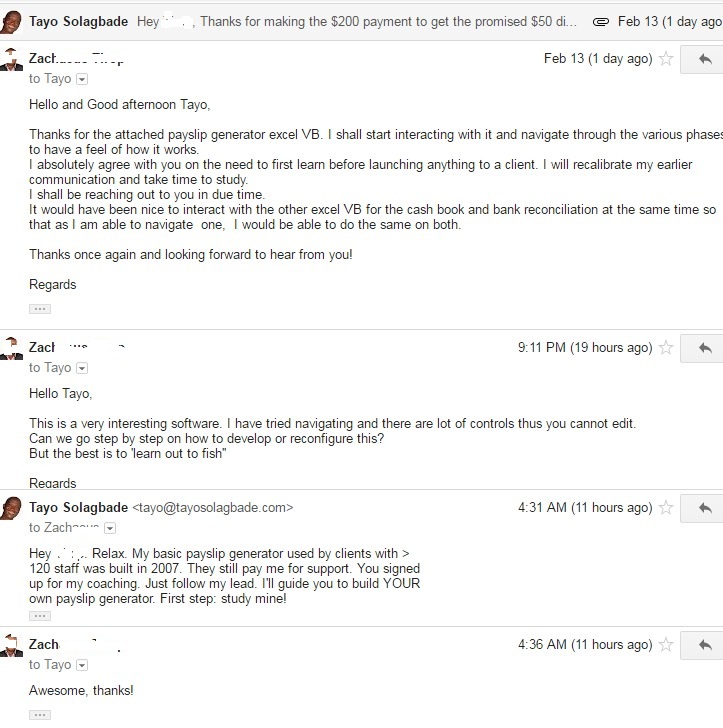The image size is (723, 728).
Task: Star the 4:31 AM message from Tayo
Action: click(666, 507)
